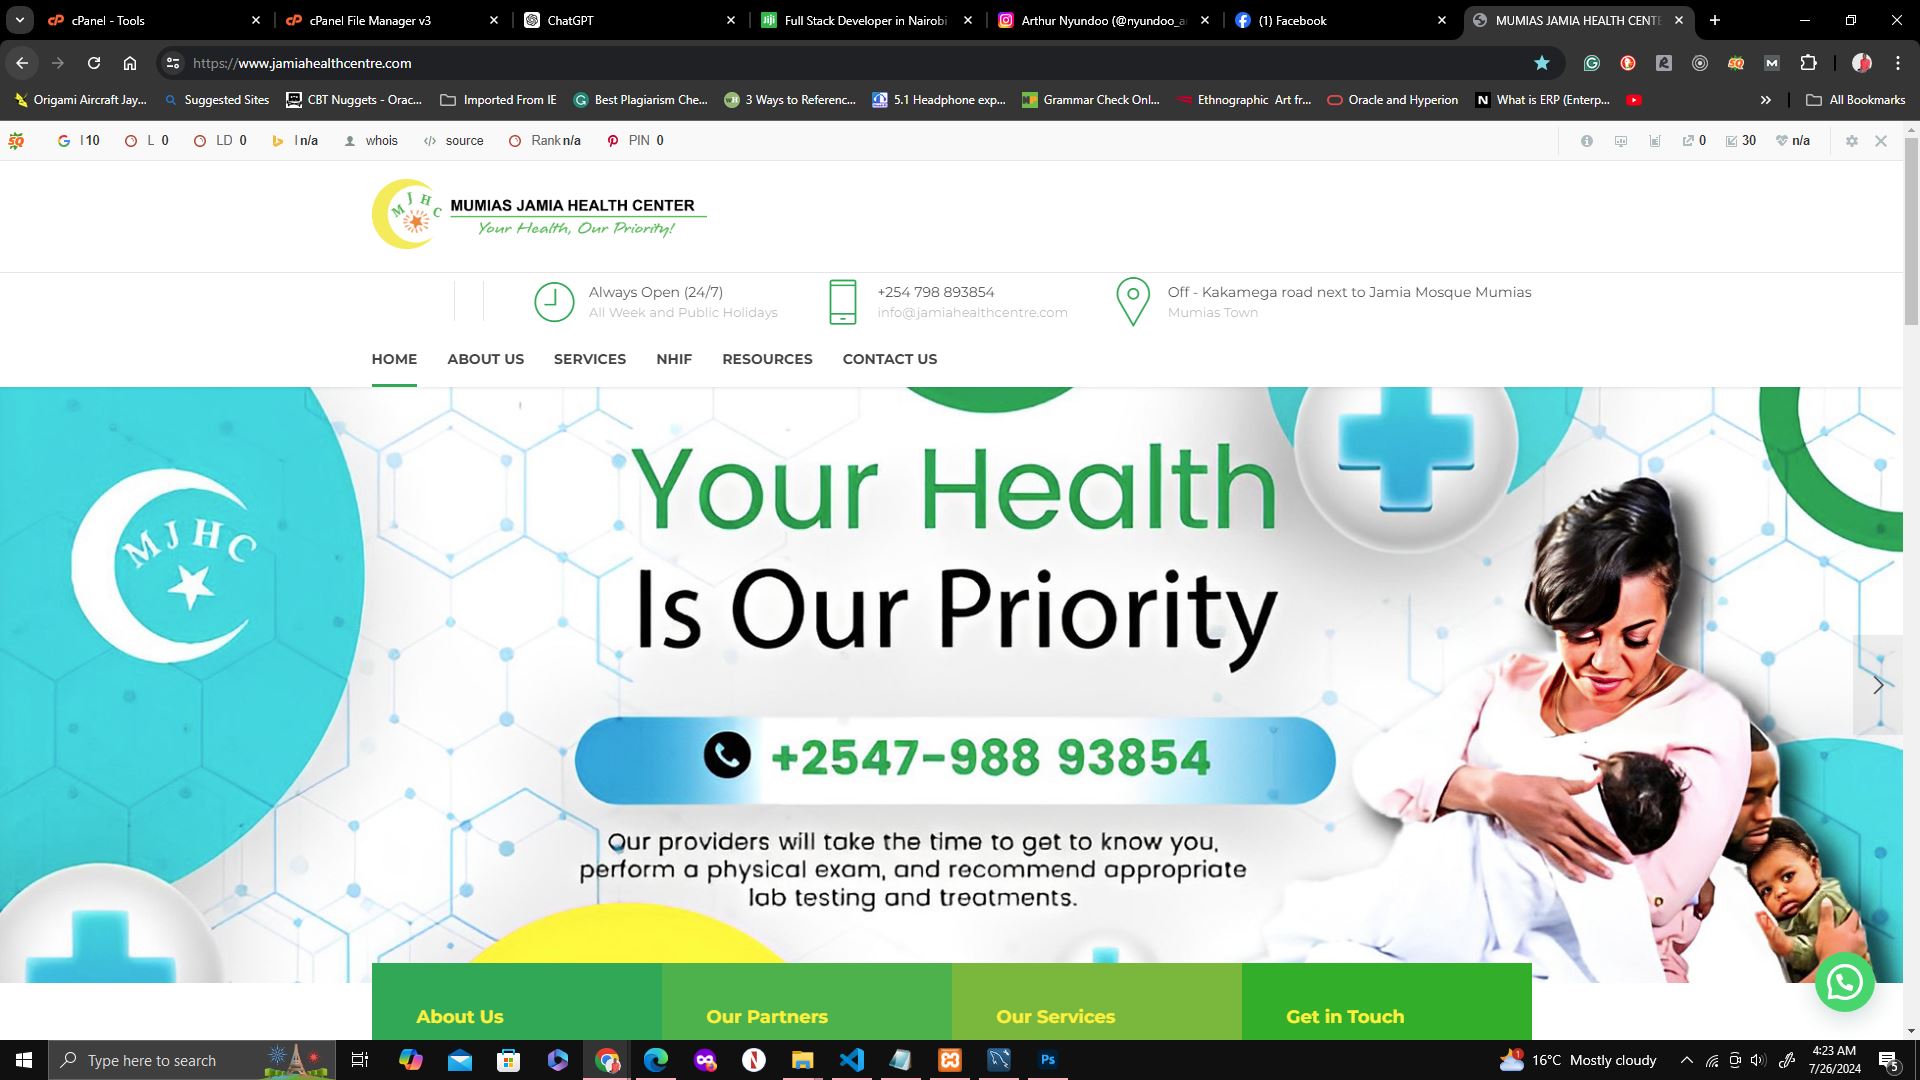Click the SEO rank tracker icon in toolbar
1920x1080 pixels.
517,141
